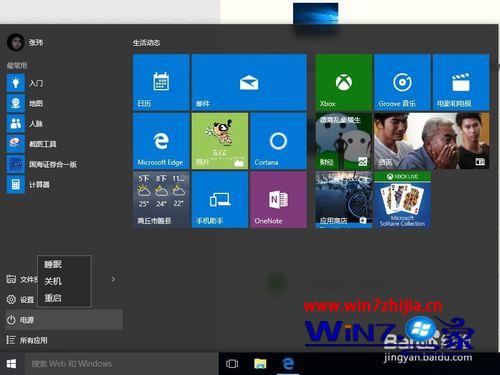The height and width of the screenshot is (375, 500).
Task: Open the 手机助手 phone companion tile
Action: 220,200
